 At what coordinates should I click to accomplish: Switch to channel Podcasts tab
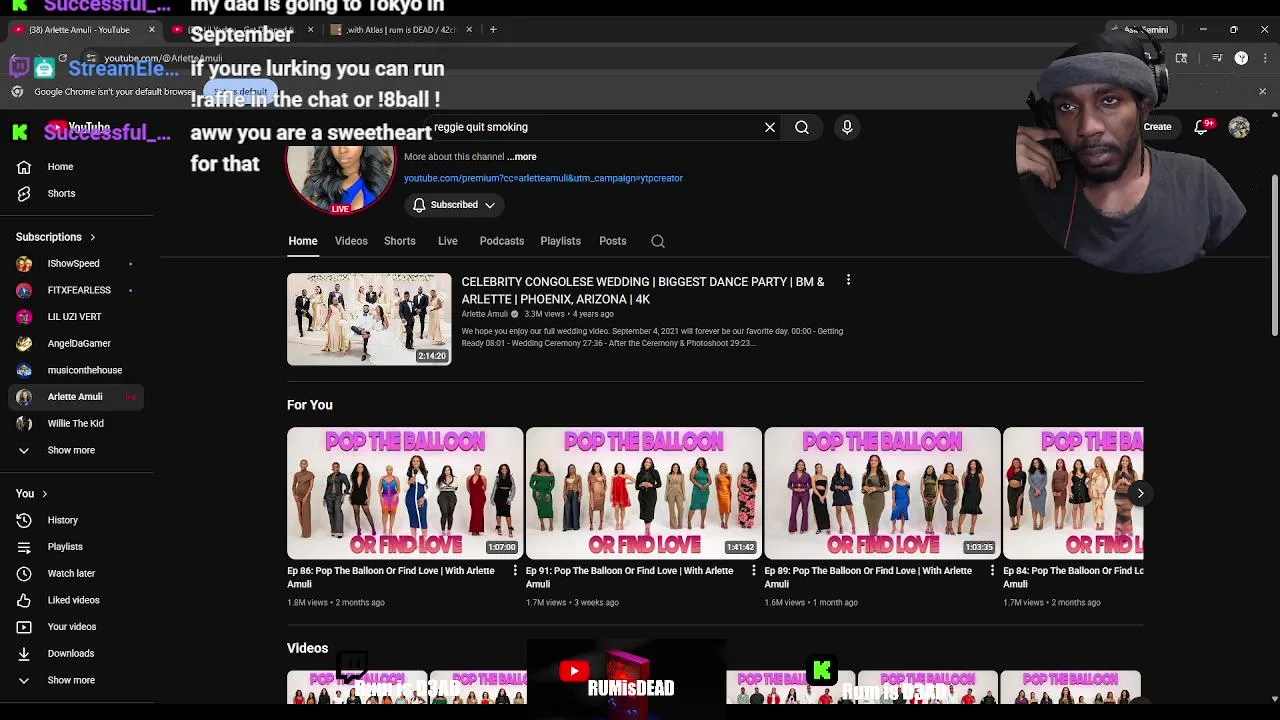click(x=501, y=241)
